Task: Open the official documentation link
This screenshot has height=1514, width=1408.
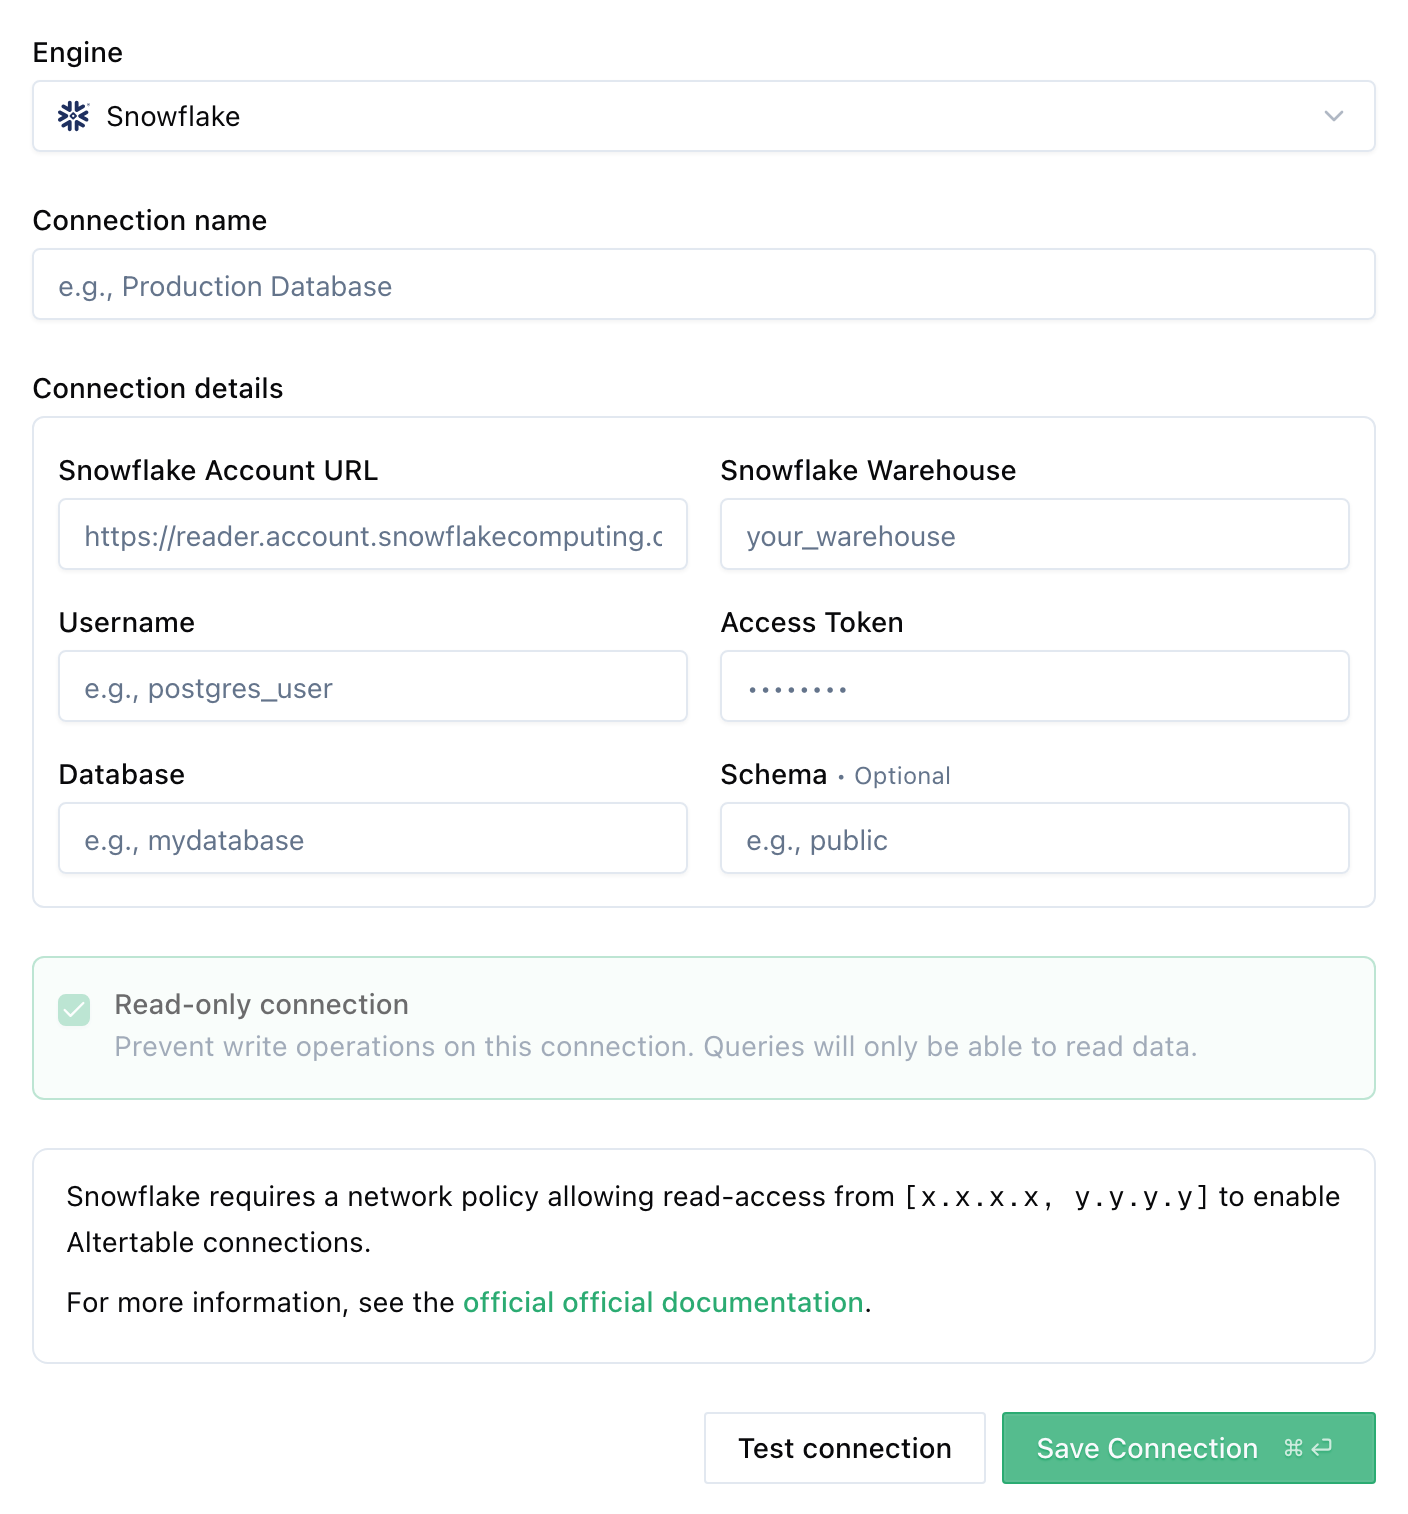Action: (x=663, y=1302)
